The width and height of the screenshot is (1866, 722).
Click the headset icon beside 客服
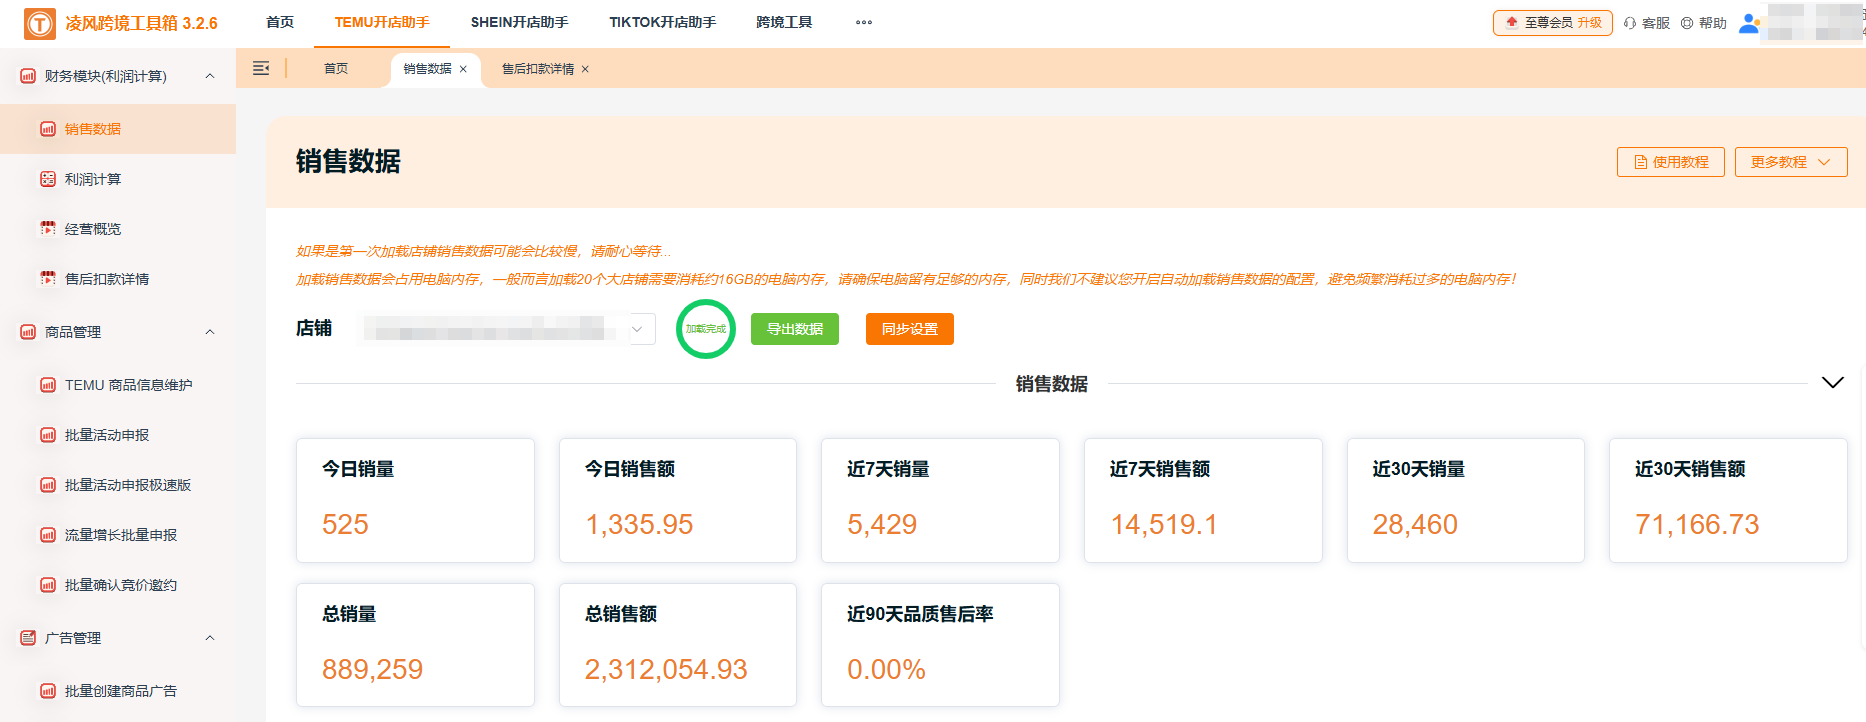(x=1630, y=23)
